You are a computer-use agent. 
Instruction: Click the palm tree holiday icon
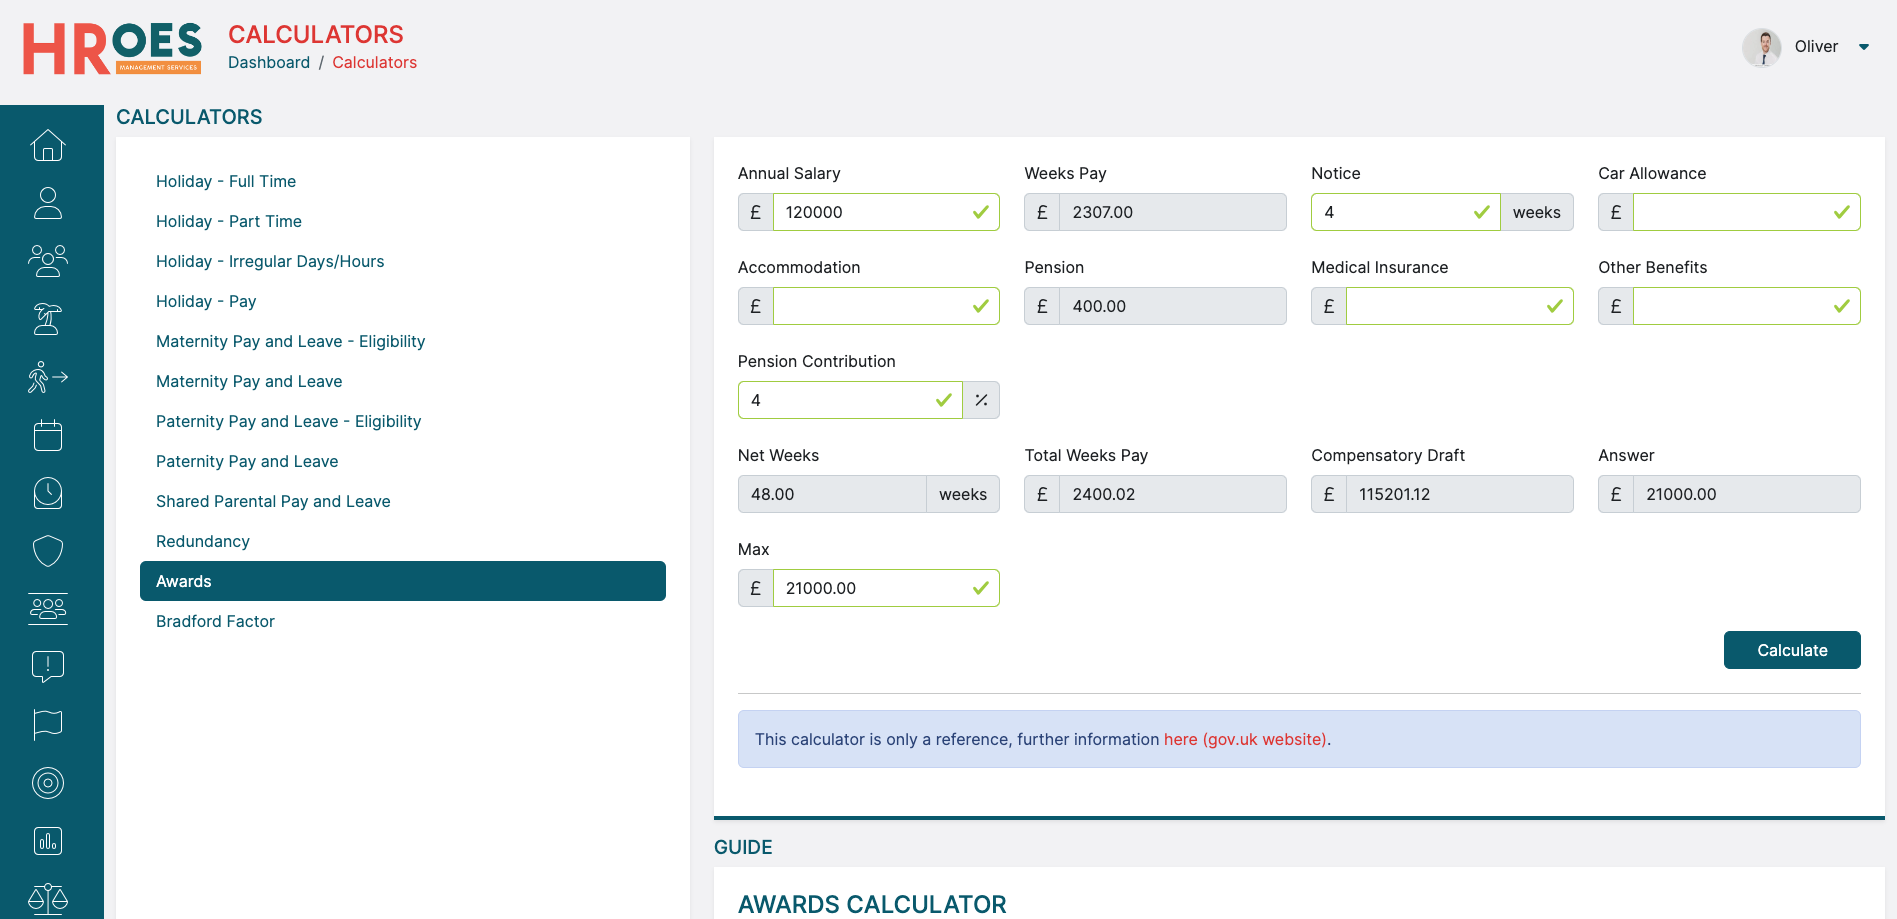pos(48,319)
